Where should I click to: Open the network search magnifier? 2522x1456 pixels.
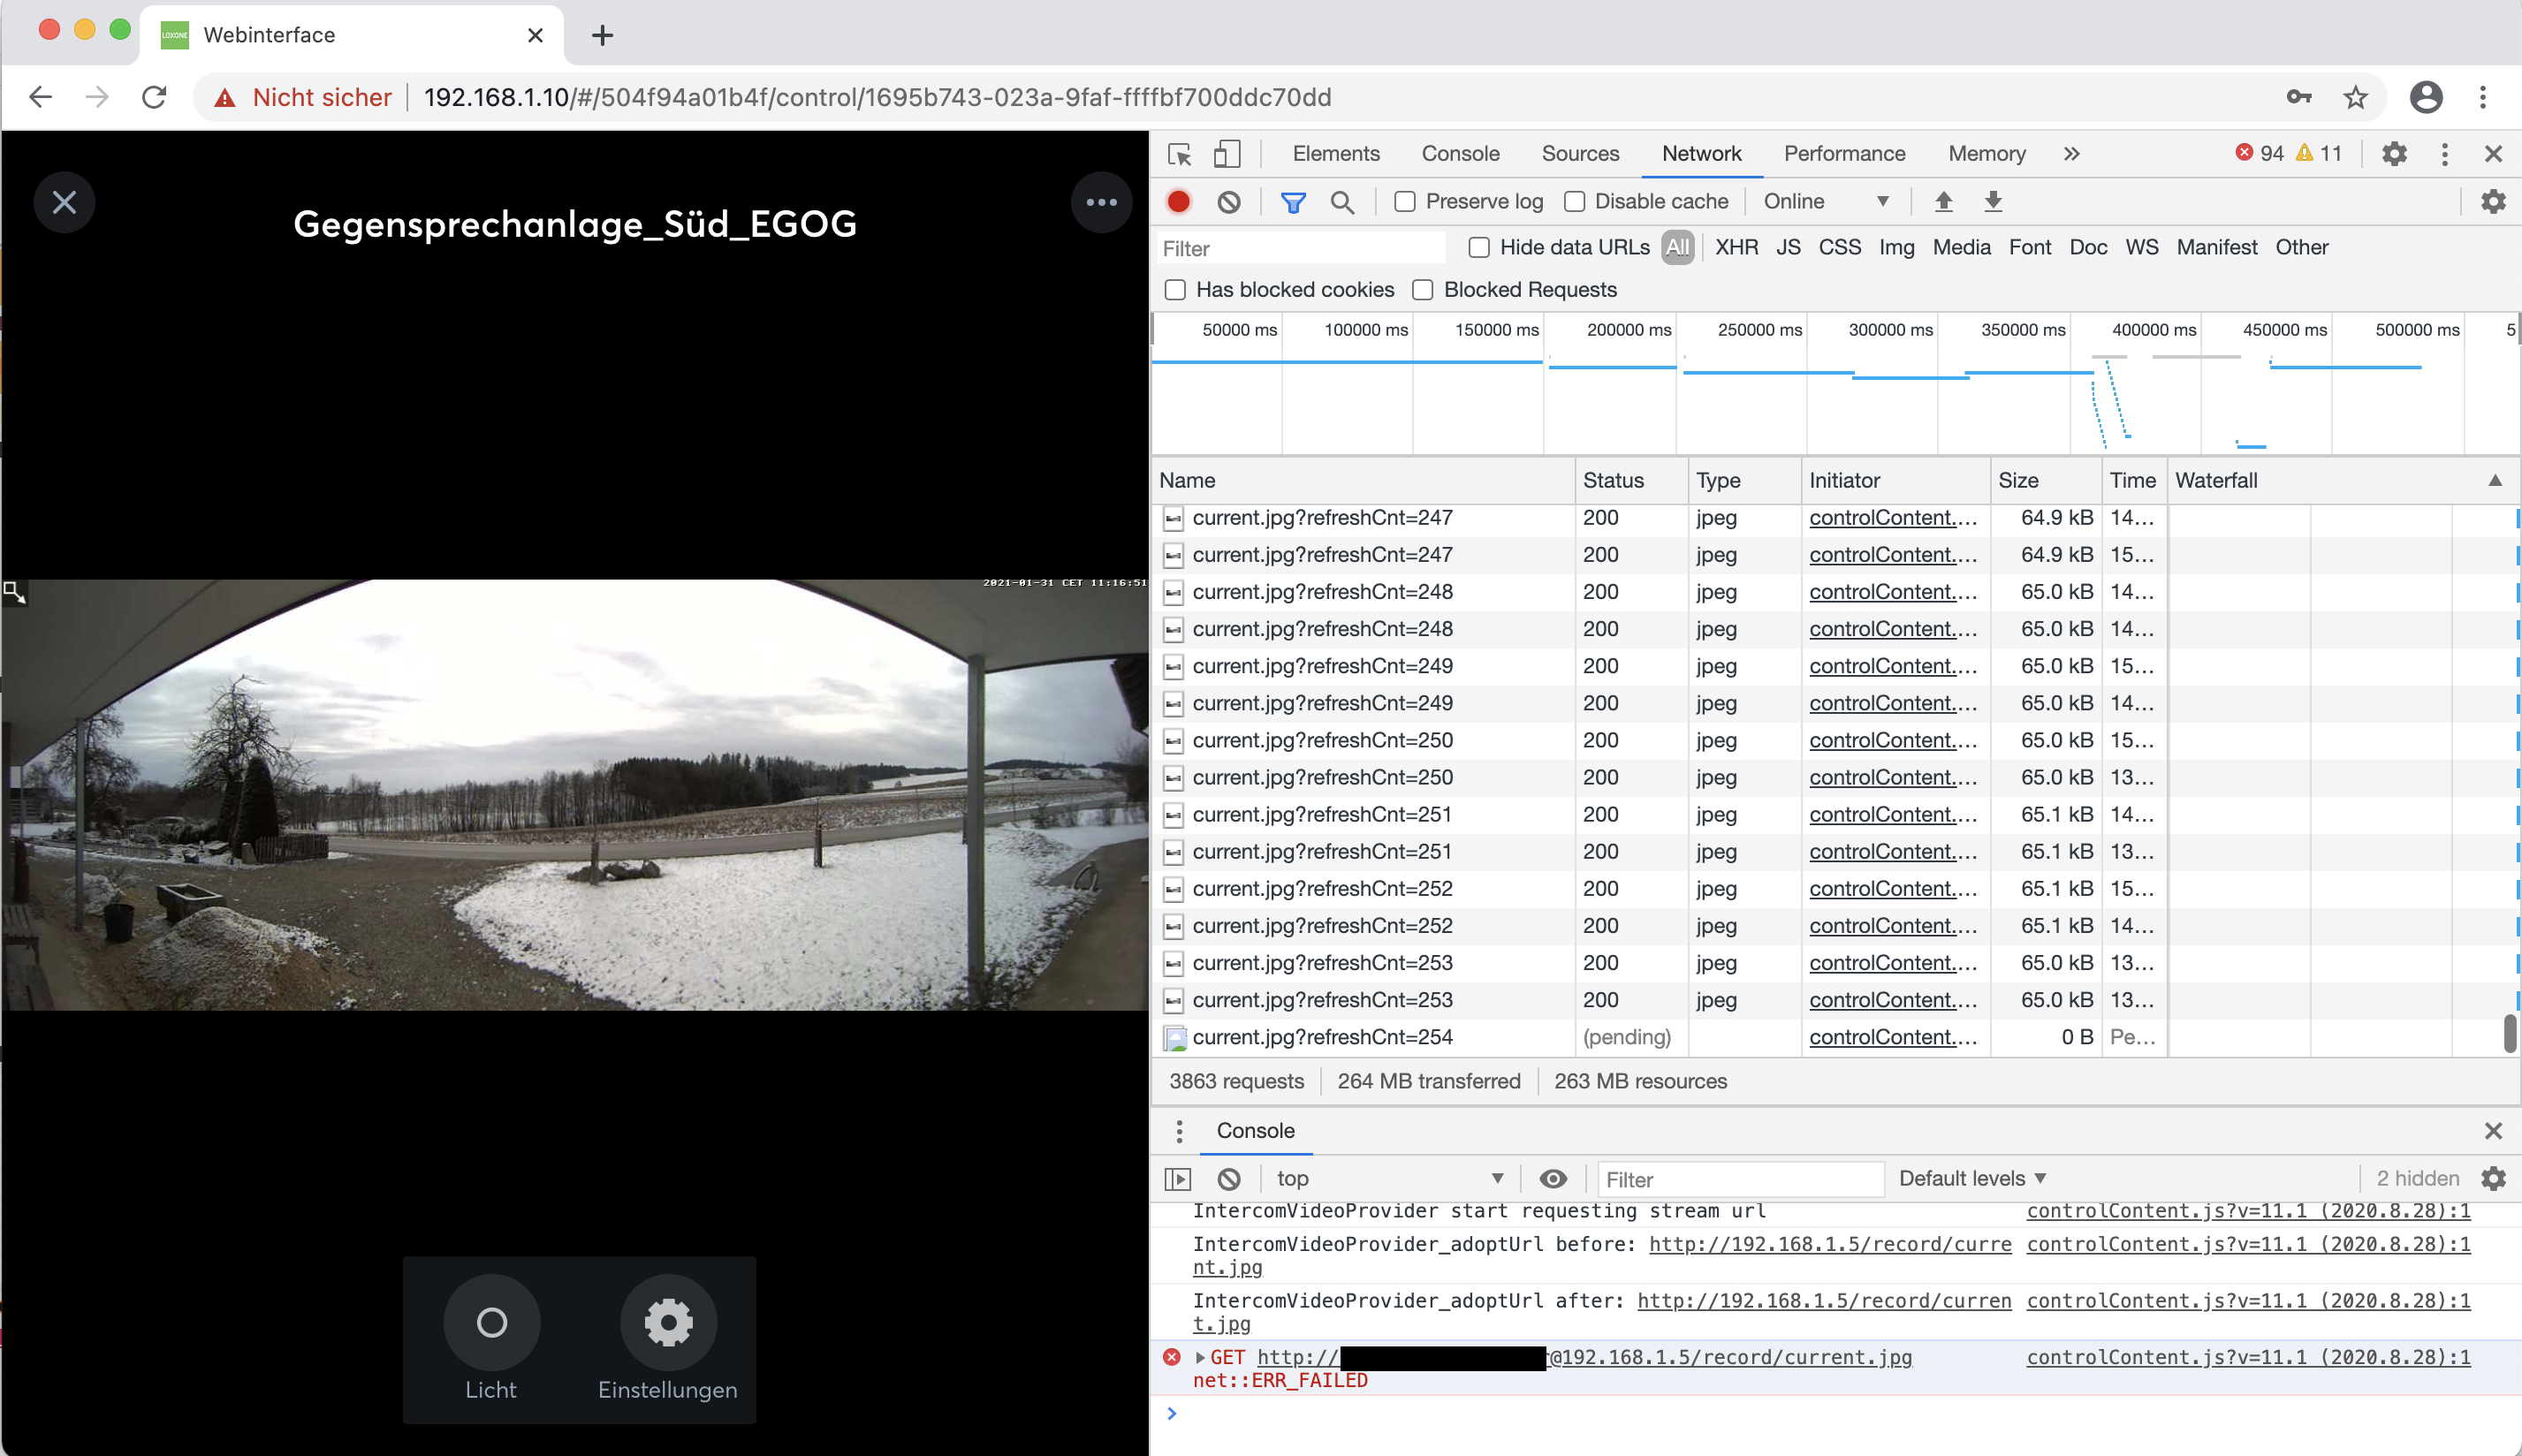[x=1342, y=203]
